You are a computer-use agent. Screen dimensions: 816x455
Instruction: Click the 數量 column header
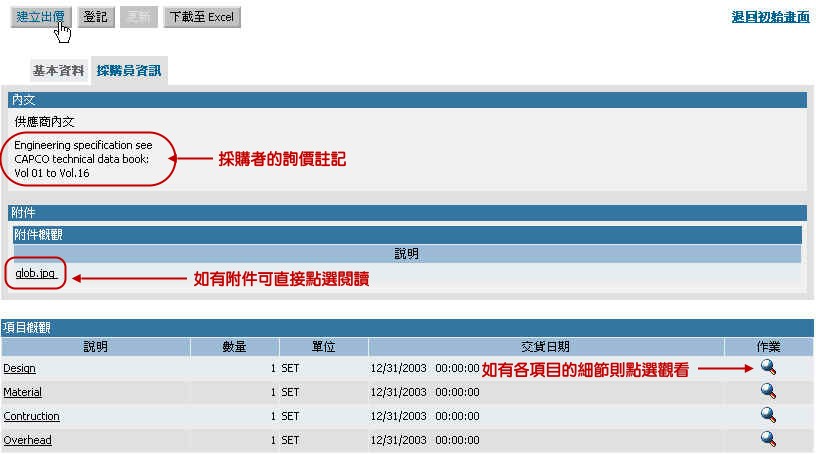pos(234,346)
